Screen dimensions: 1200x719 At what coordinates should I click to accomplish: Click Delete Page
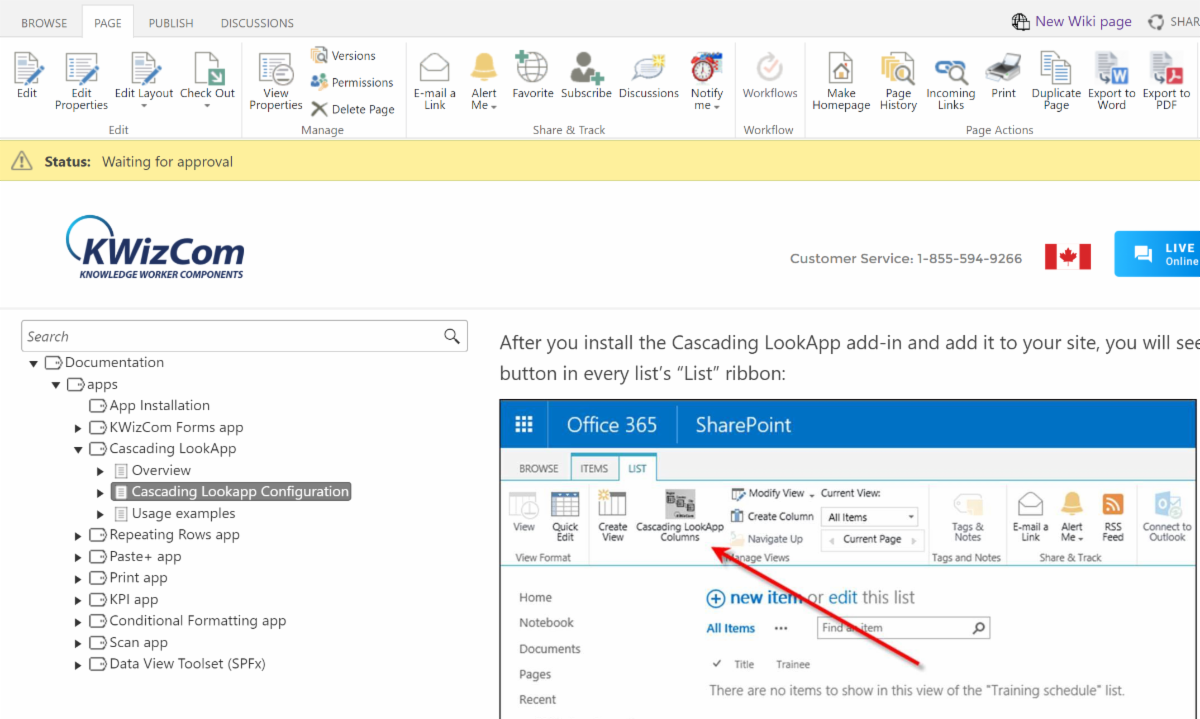coord(352,110)
